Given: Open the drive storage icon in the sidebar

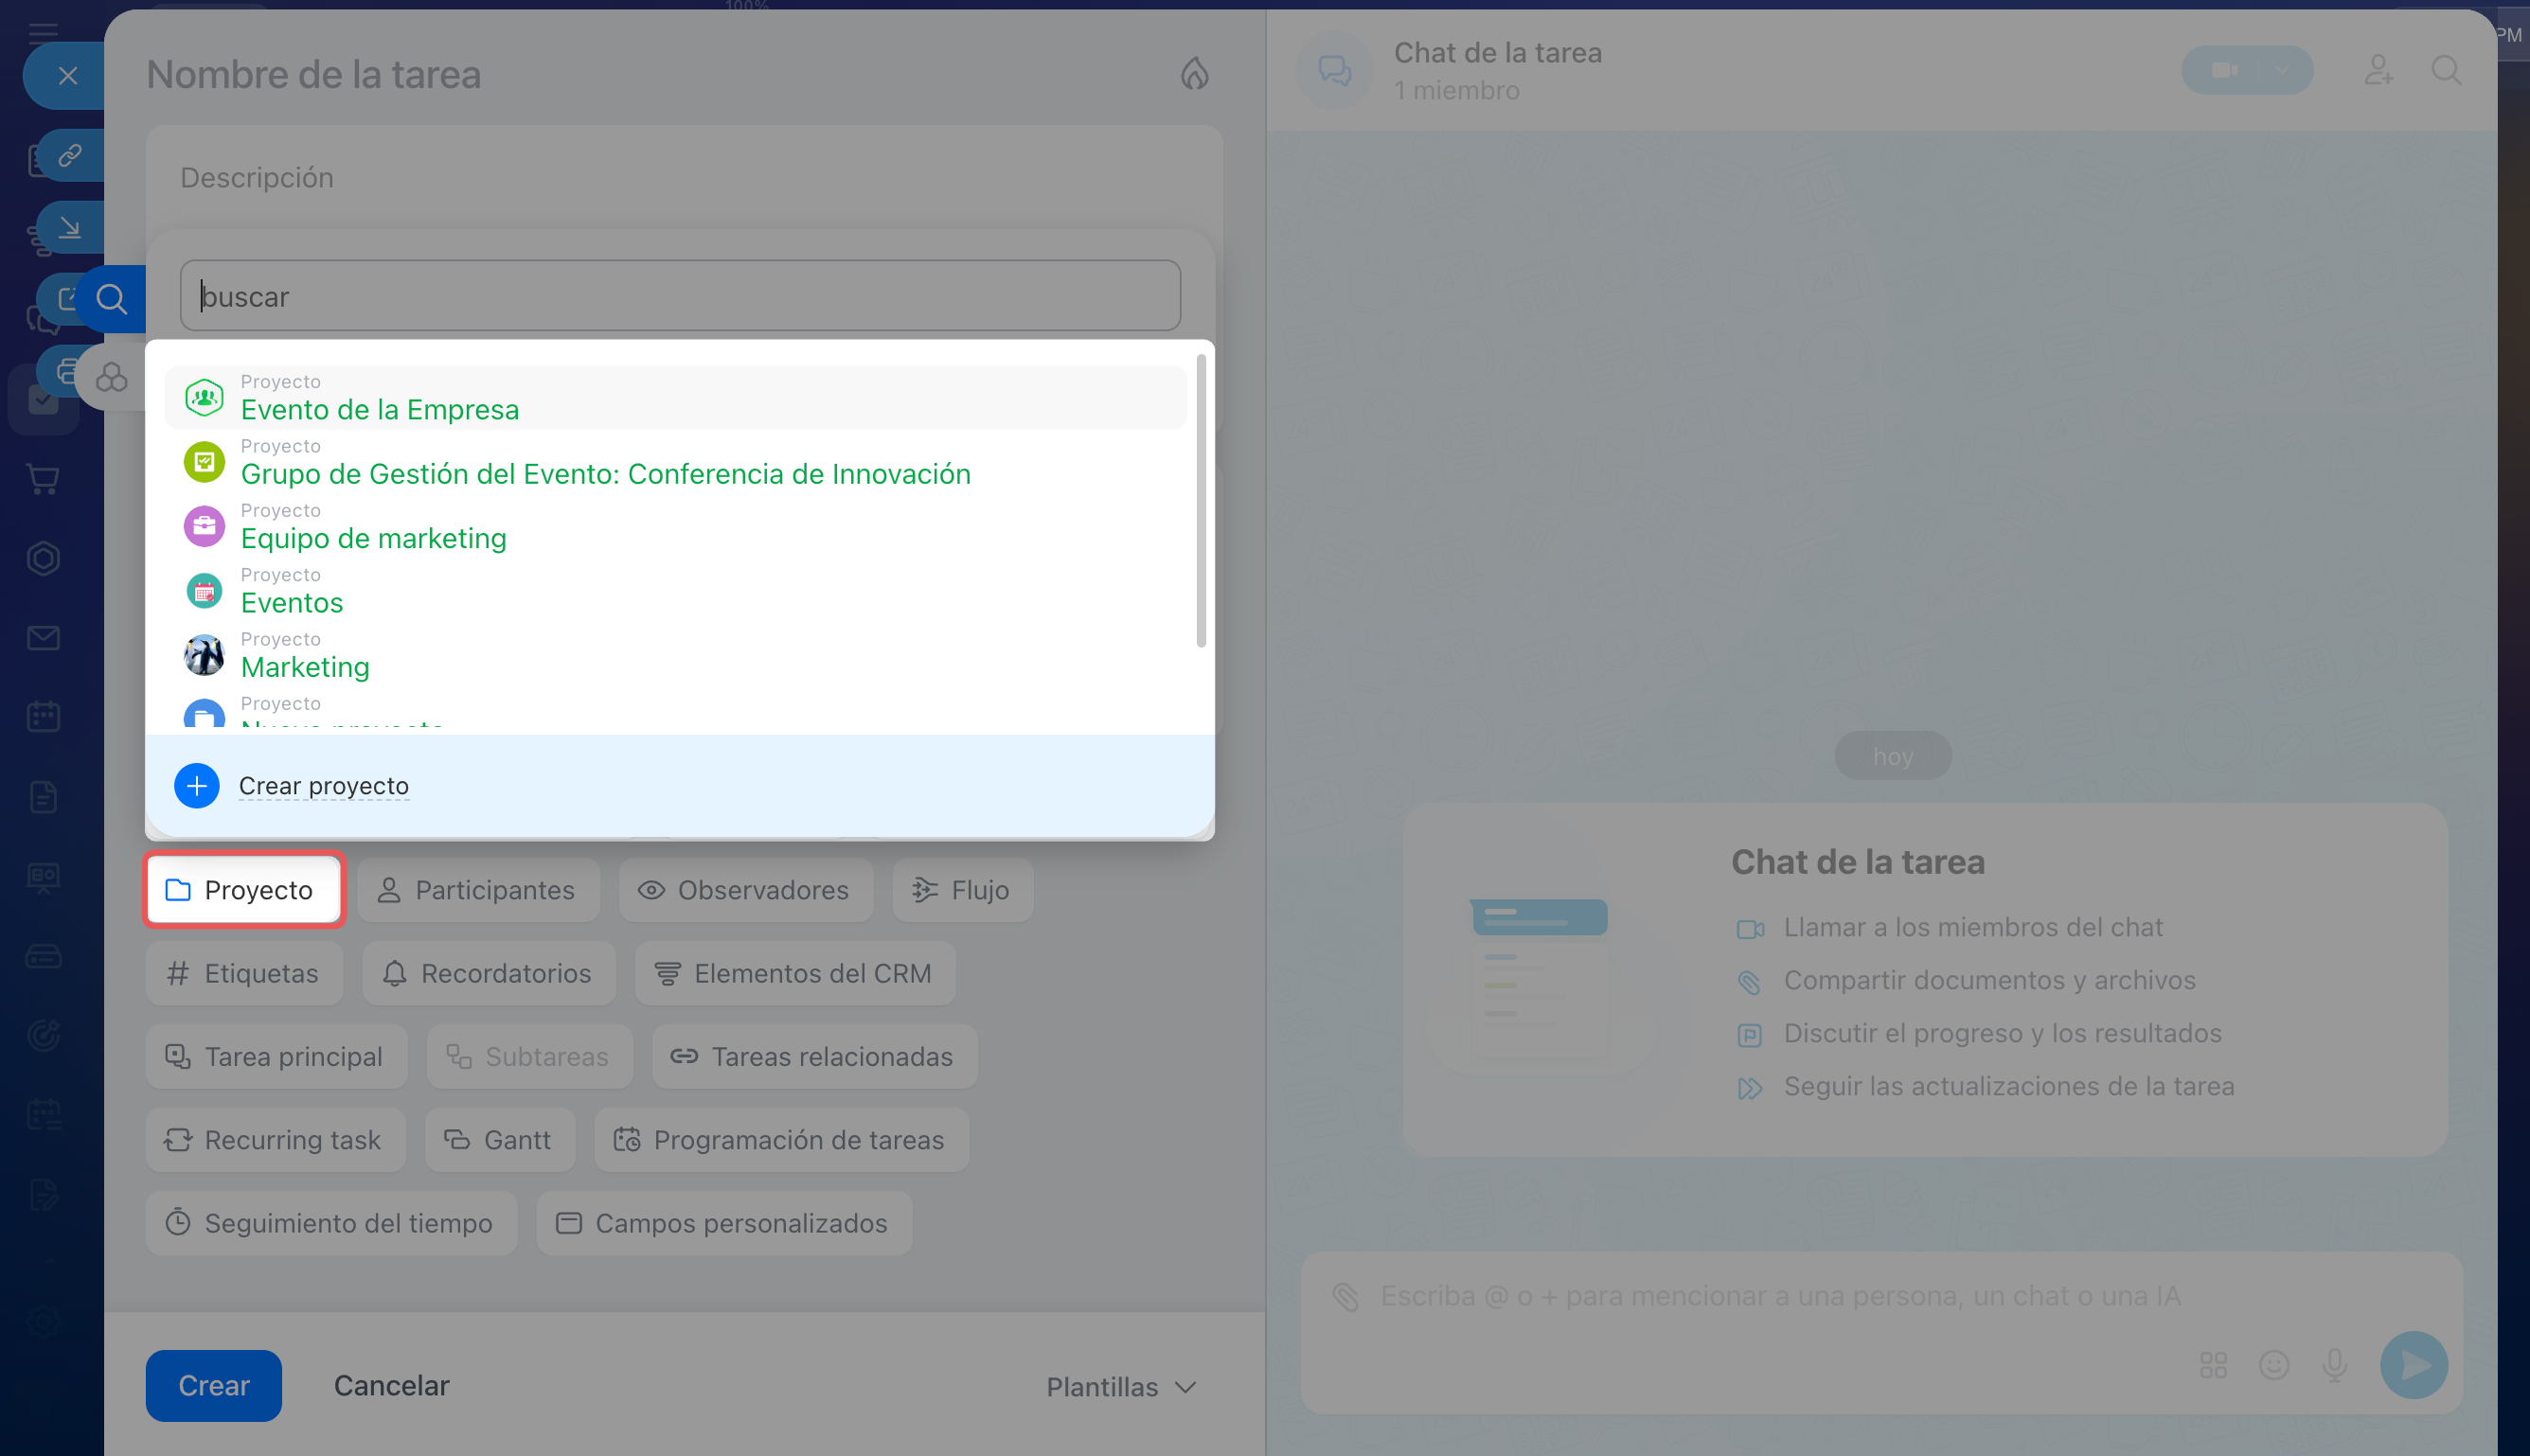Looking at the screenshot, I should tap(43, 957).
